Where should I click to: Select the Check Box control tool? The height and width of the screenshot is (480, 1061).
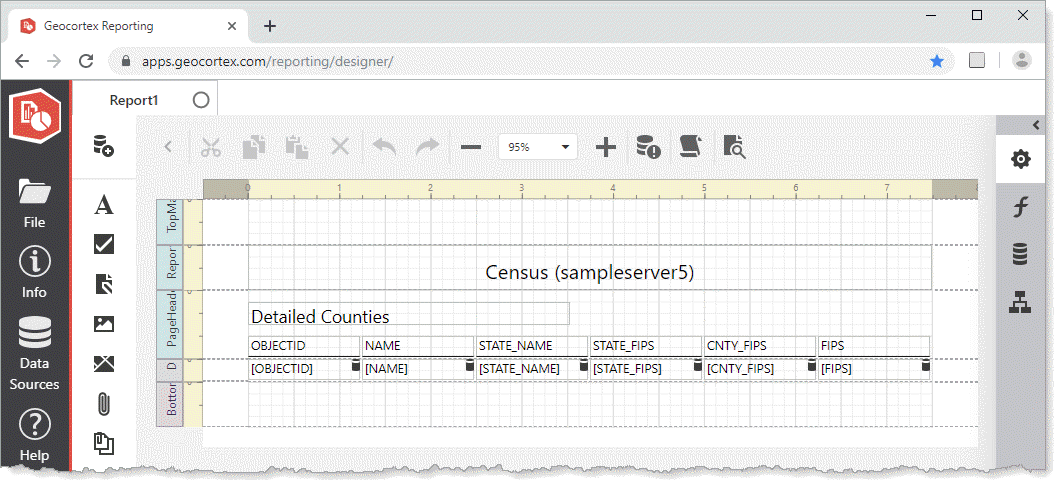point(104,244)
